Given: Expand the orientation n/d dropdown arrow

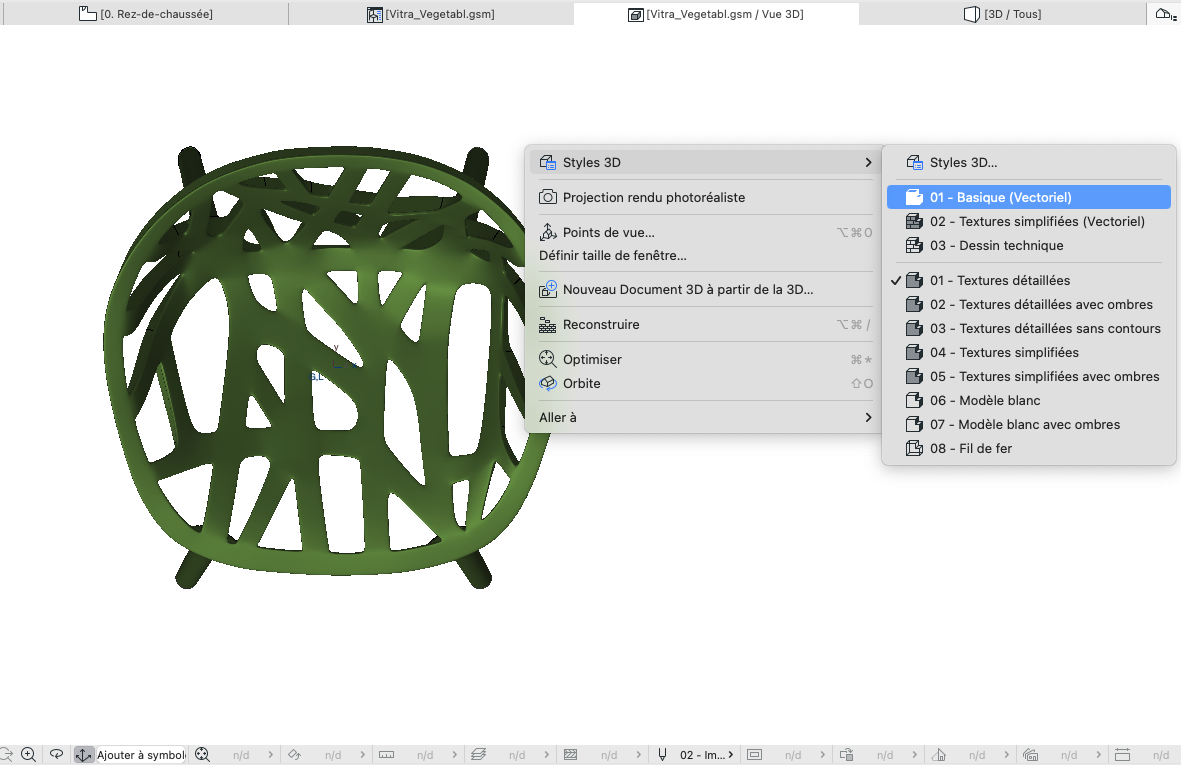Looking at the screenshot, I should pos(362,754).
